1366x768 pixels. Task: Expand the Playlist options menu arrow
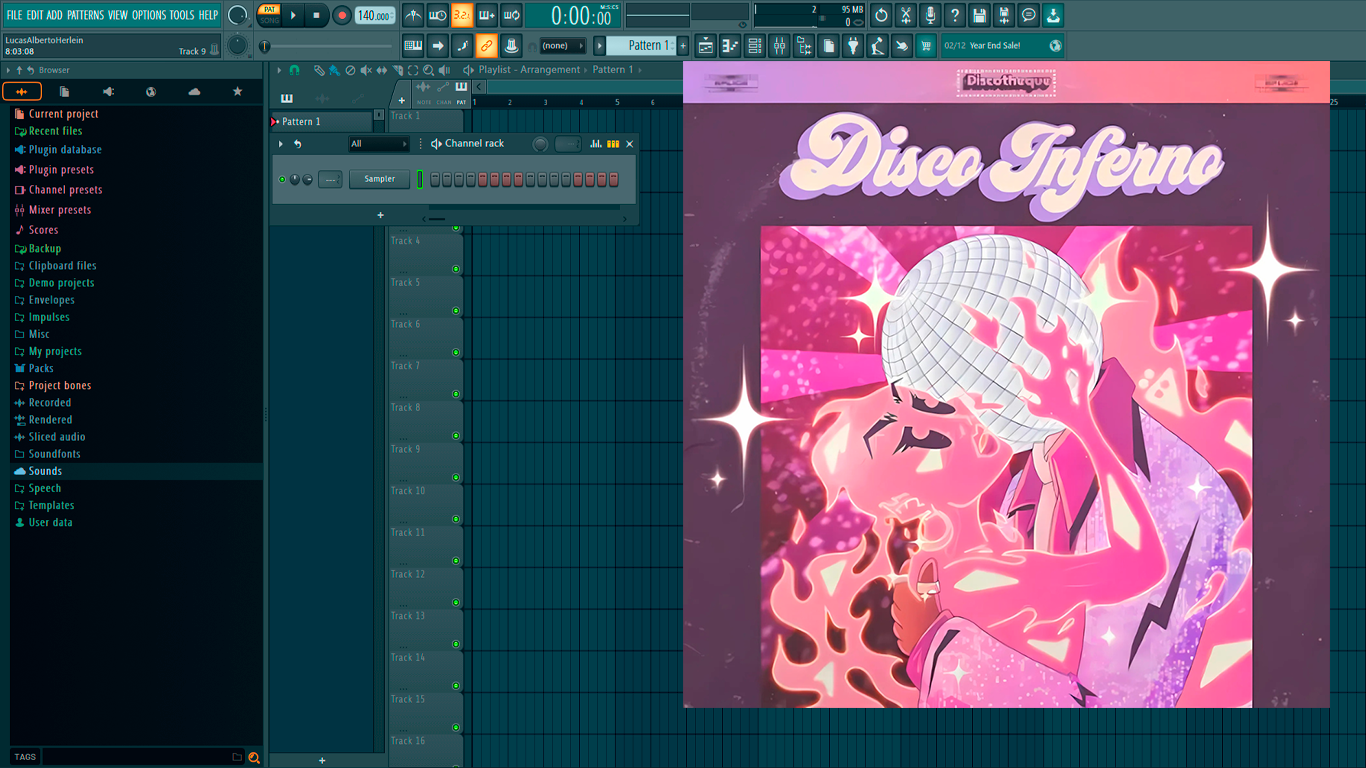tap(280, 70)
